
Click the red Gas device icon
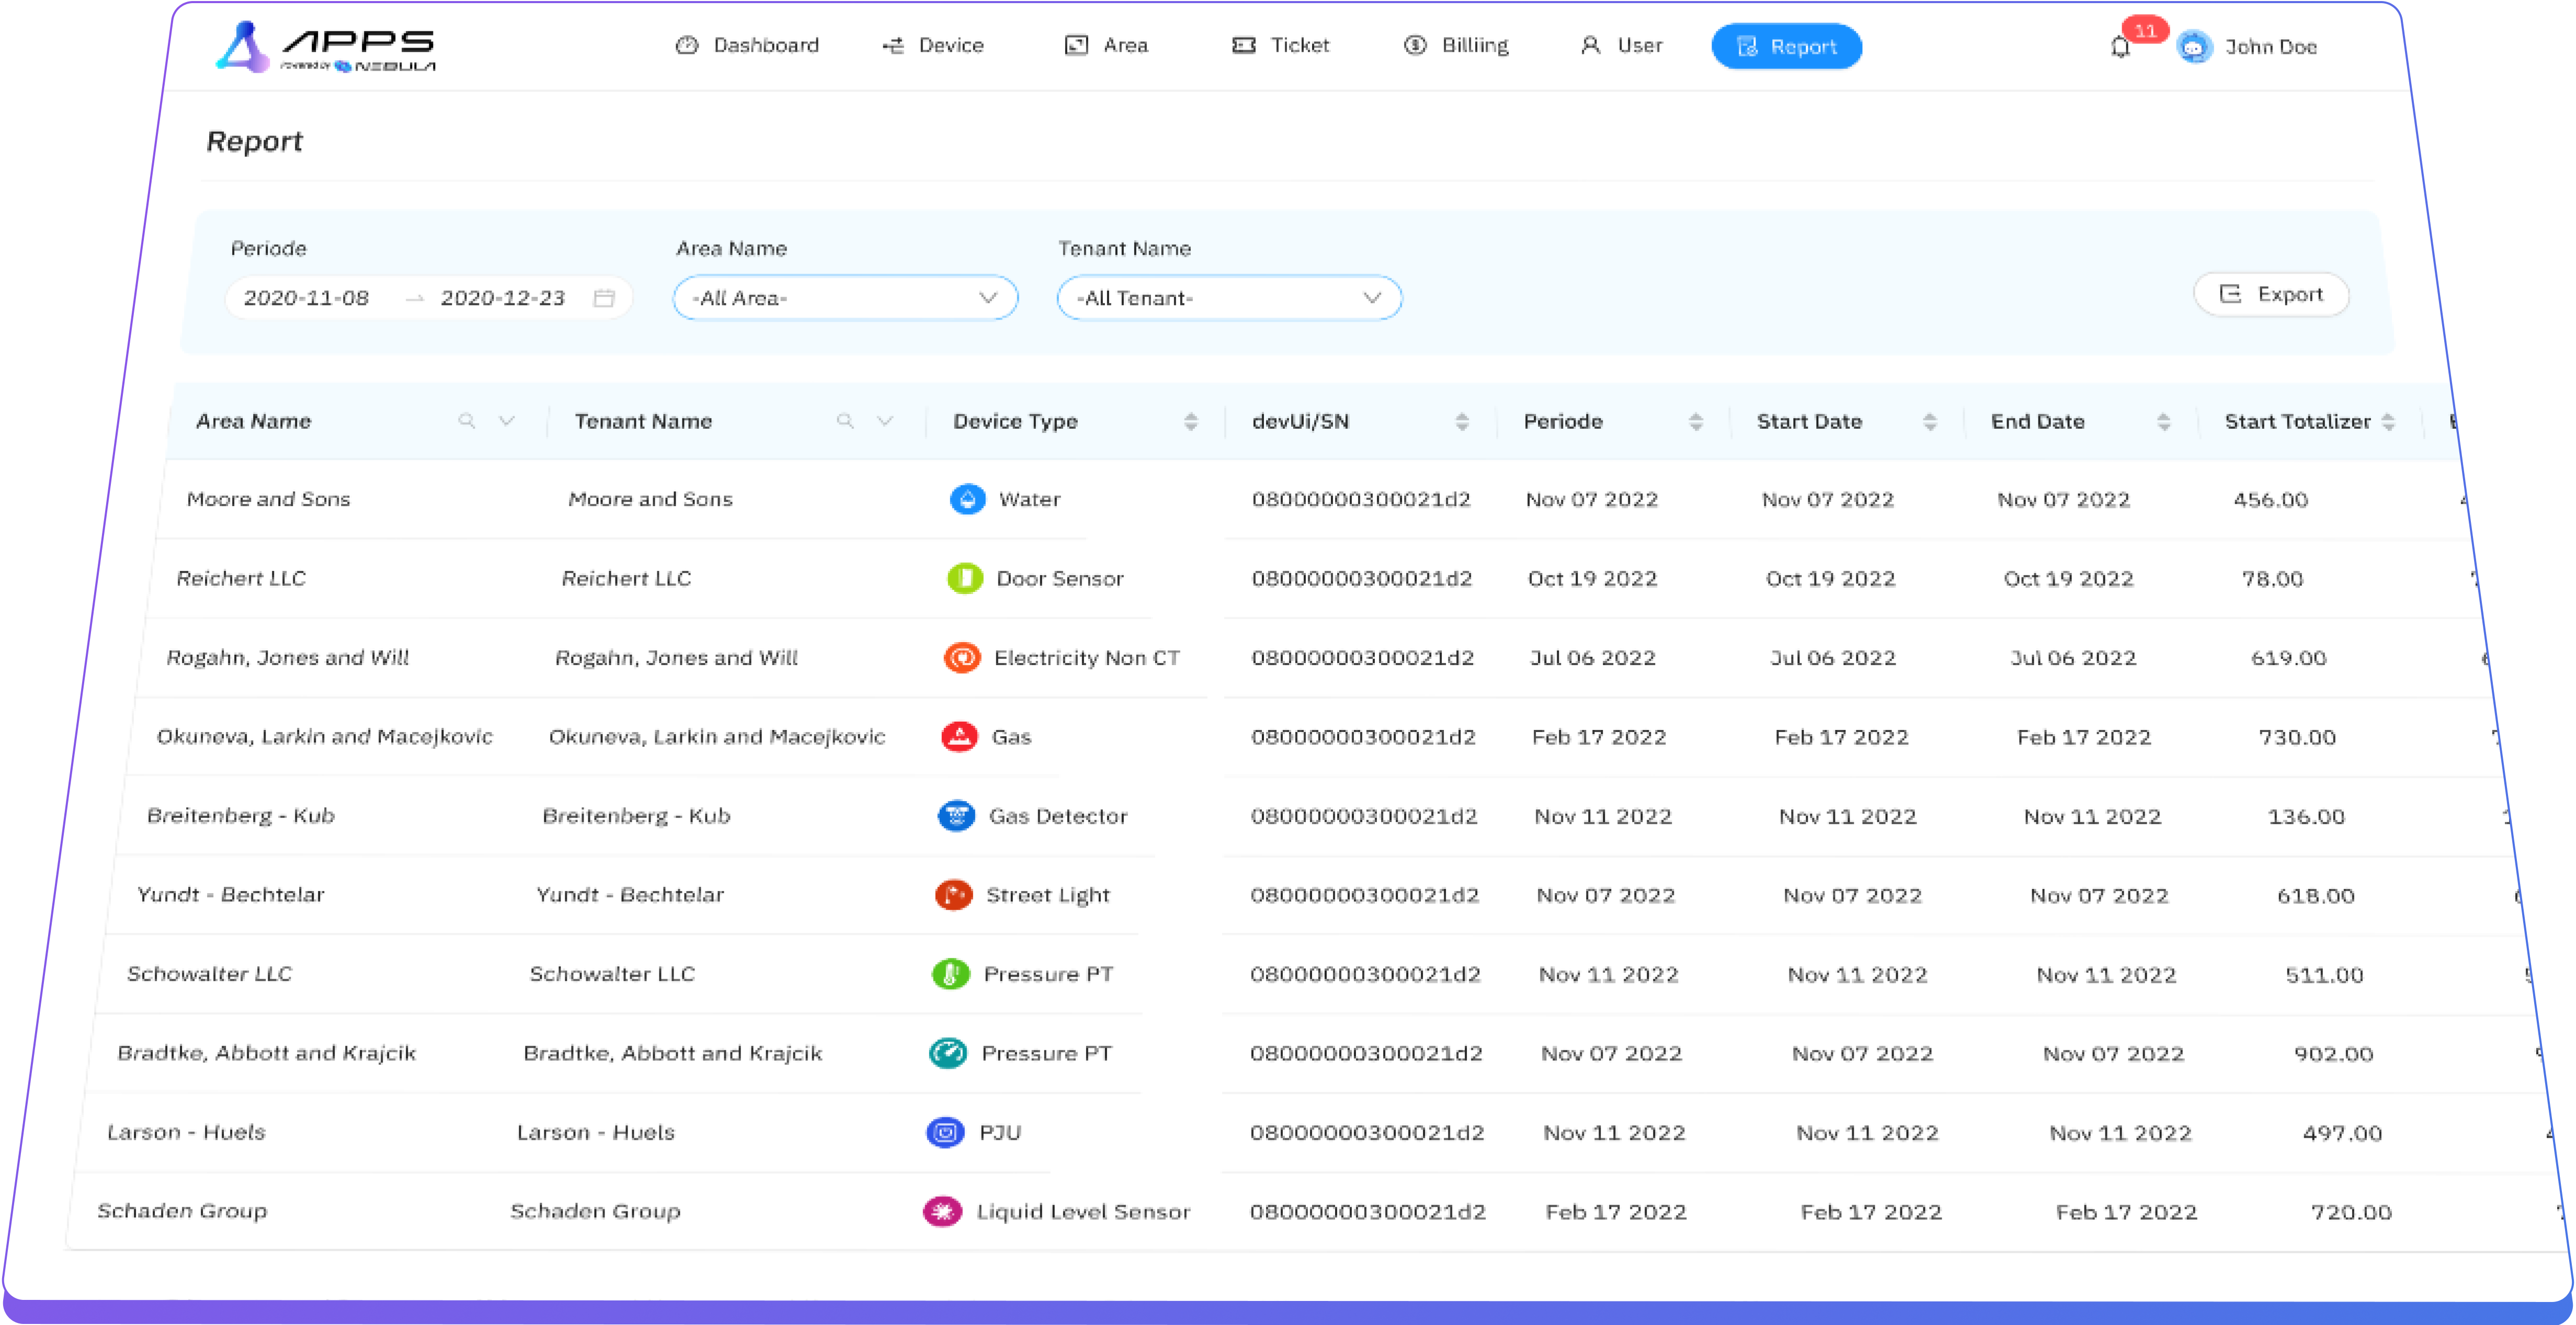[x=960, y=736]
